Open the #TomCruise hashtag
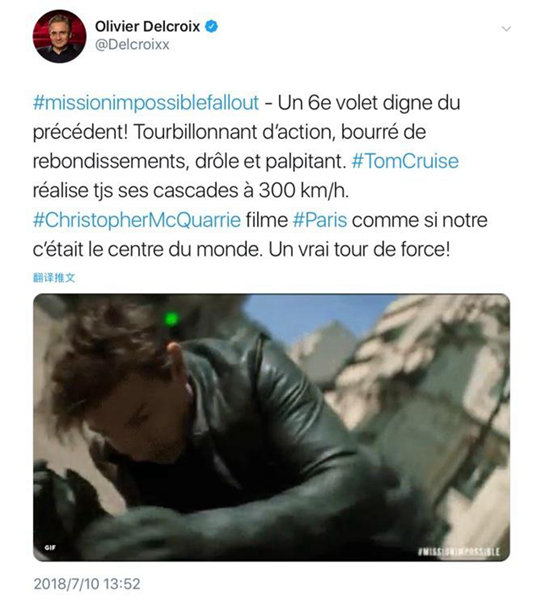Screen dimensions: 558x600 [x=405, y=161]
